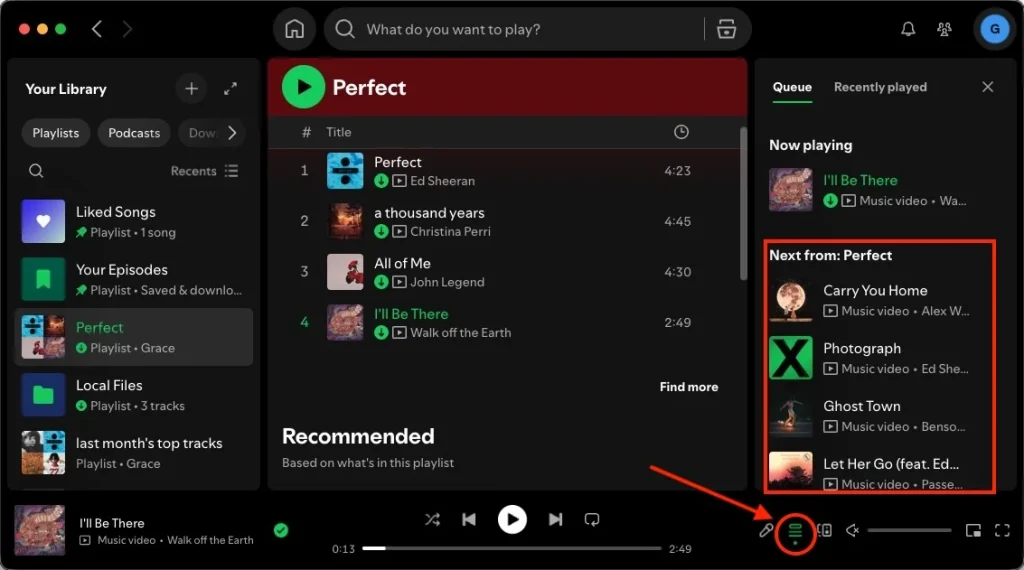Go to Spotify Home
Screen dimensions: 1024x570
pyautogui.click(x=295, y=29)
